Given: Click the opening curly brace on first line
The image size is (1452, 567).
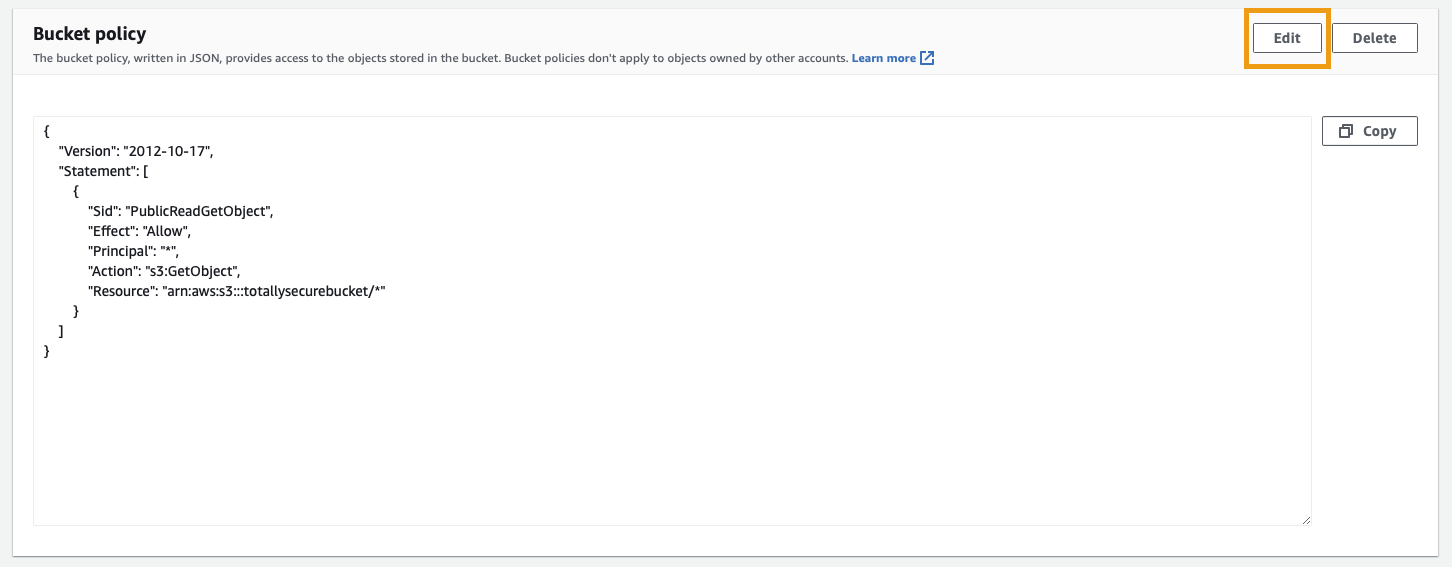Looking at the screenshot, I should point(47,131).
